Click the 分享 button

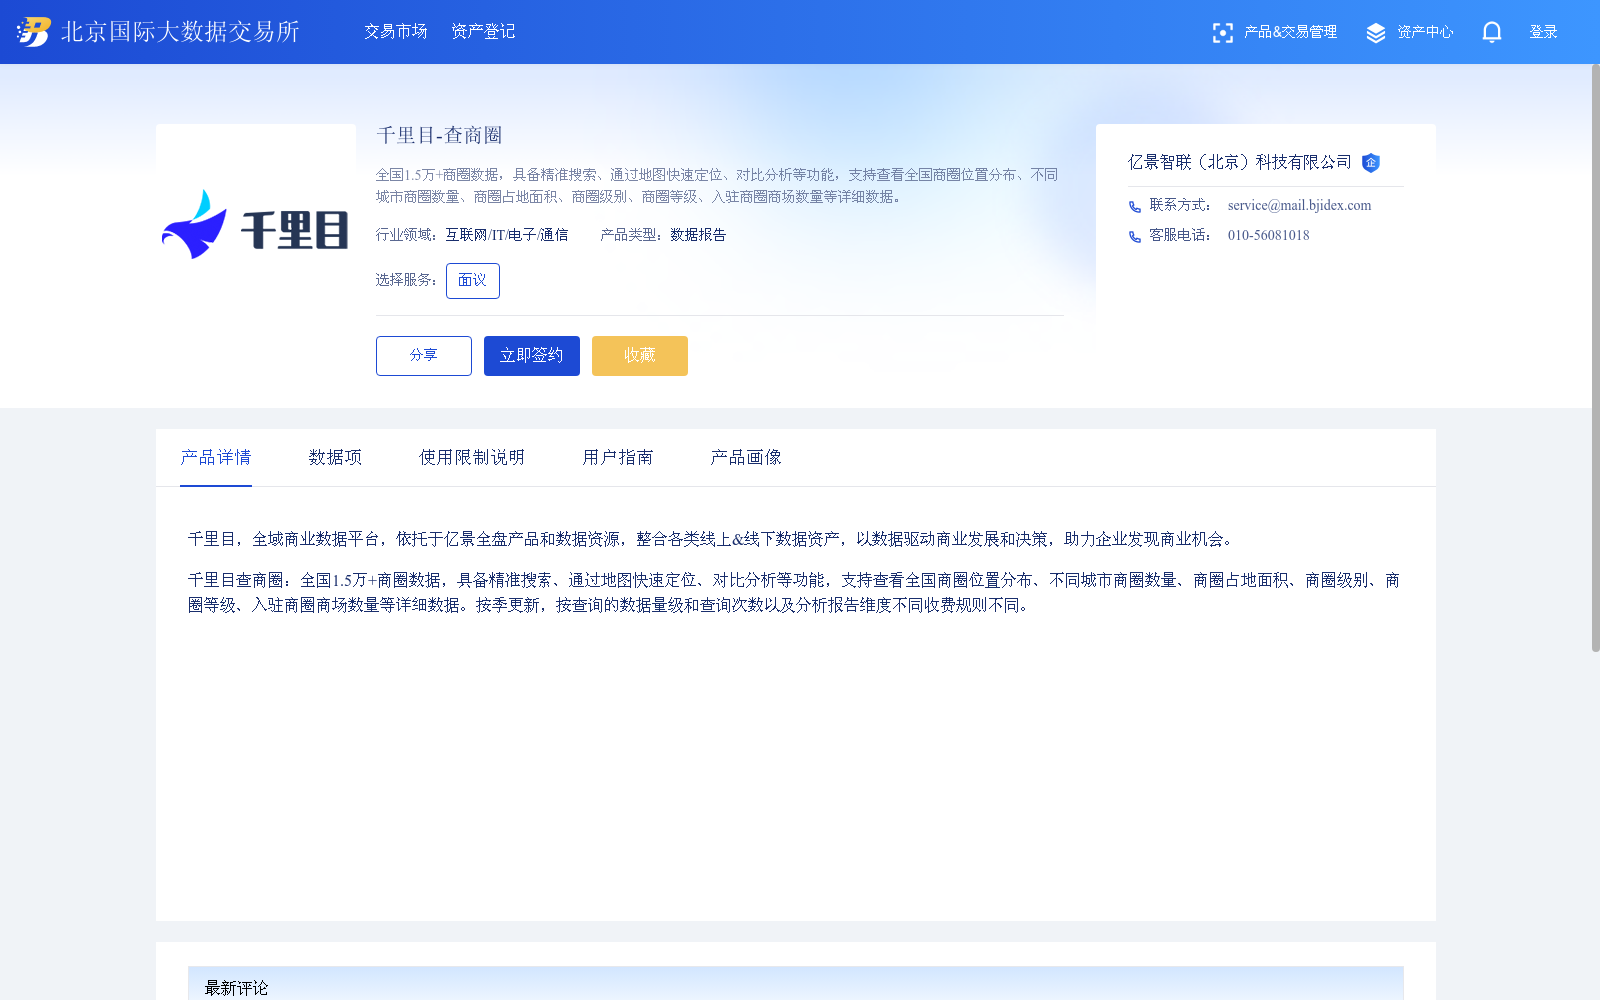click(x=423, y=355)
